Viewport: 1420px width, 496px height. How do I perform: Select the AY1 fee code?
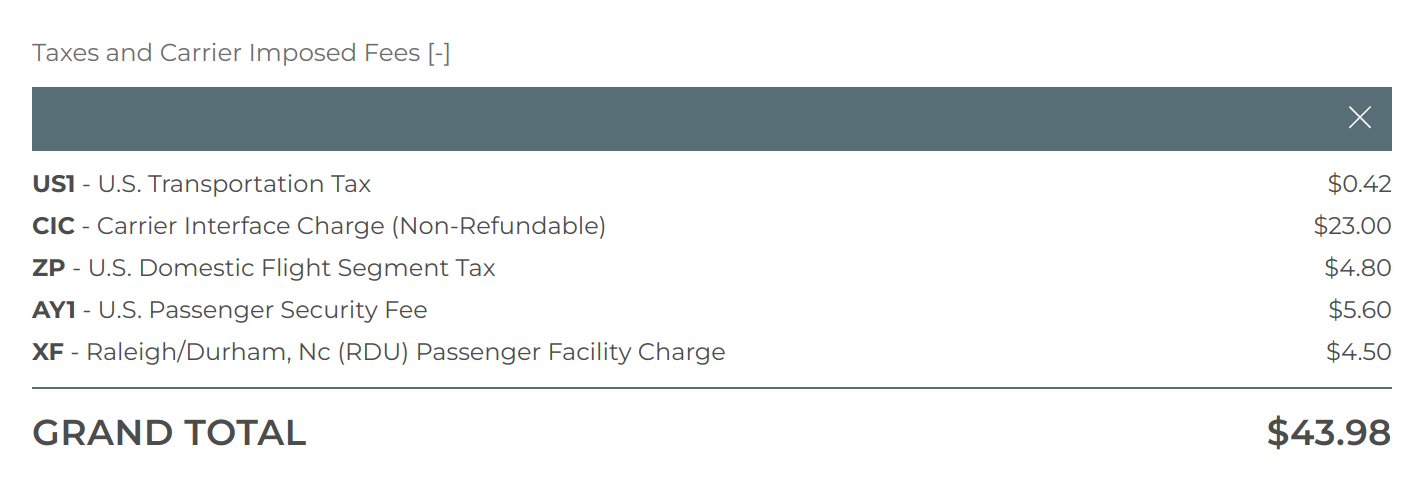click(54, 310)
